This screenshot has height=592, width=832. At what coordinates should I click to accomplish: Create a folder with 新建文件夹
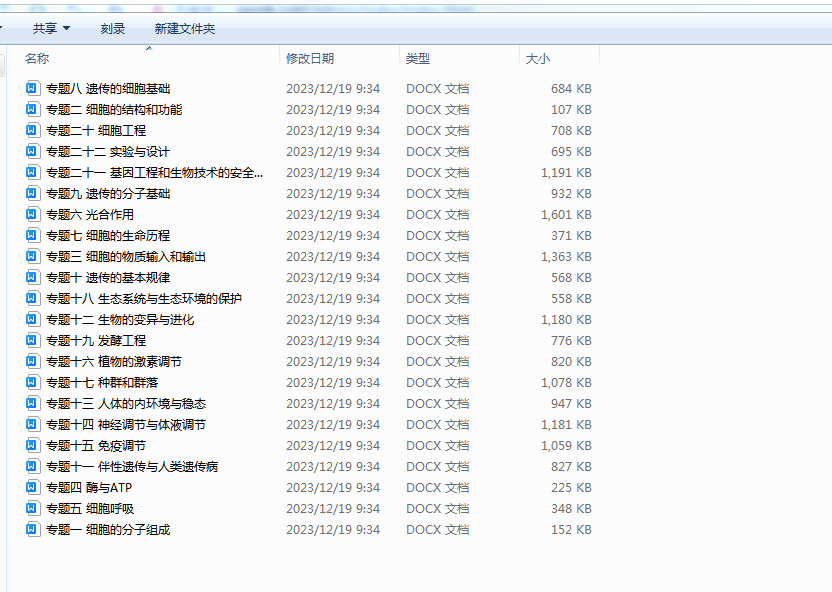click(x=185, y=29)
